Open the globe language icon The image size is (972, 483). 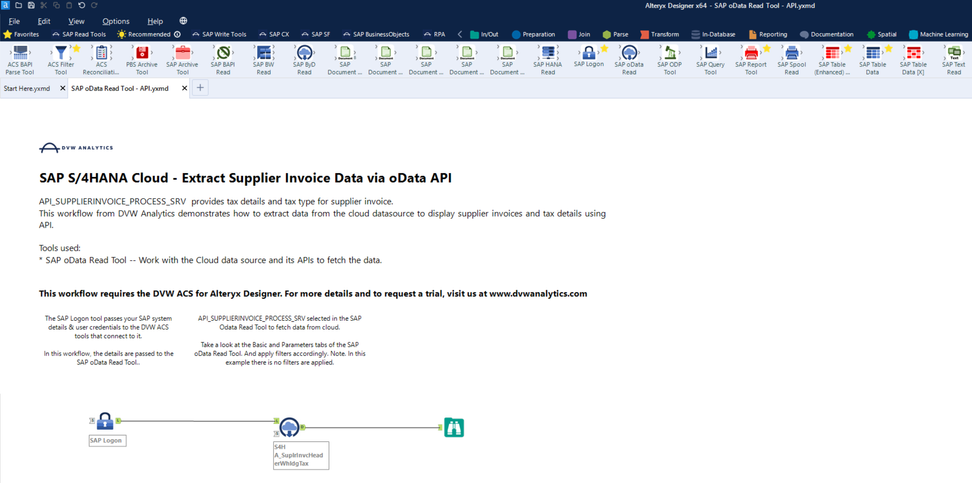coord(183,21)
